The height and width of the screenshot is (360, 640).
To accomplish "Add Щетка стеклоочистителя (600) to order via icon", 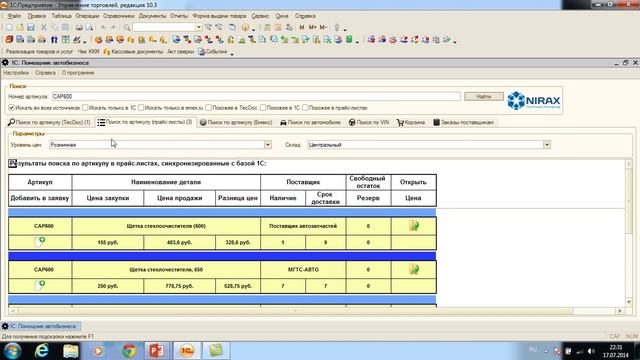I will click(x=40, y=242).
